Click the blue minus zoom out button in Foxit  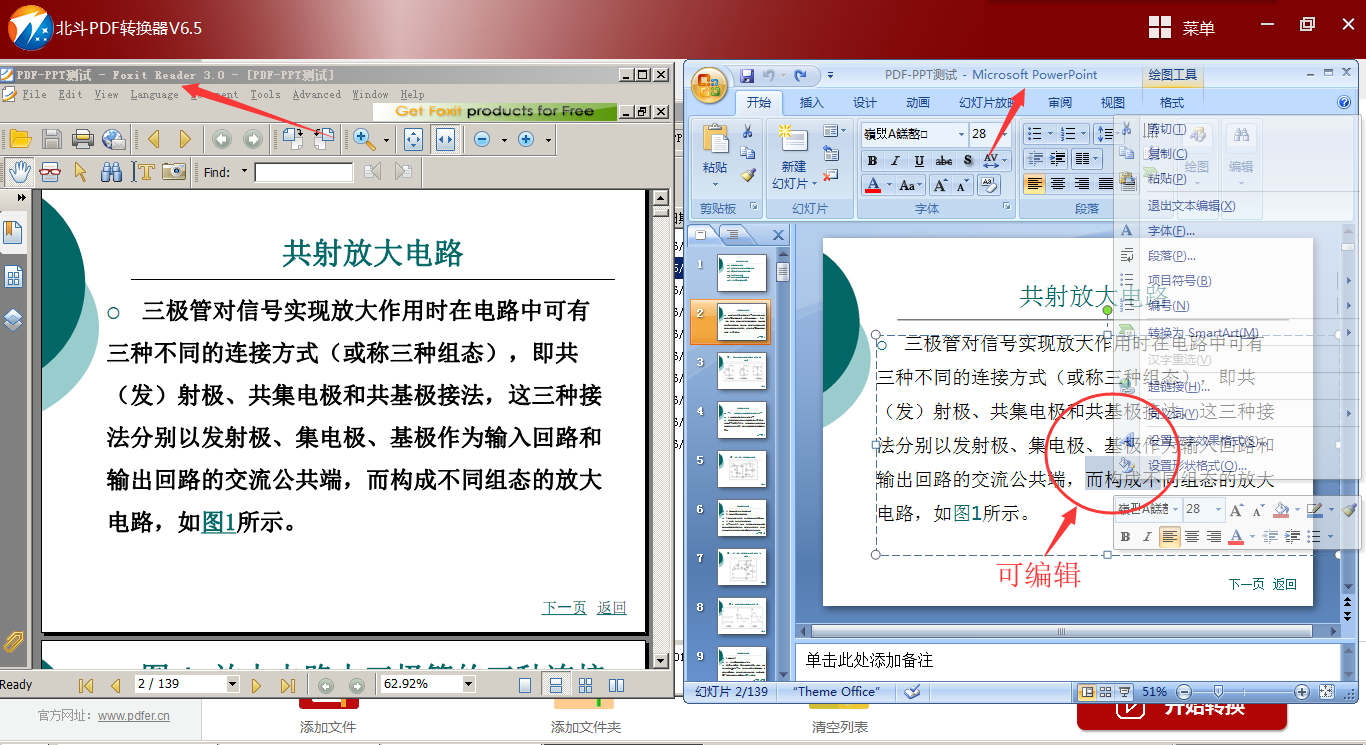[x=482, y=139]
